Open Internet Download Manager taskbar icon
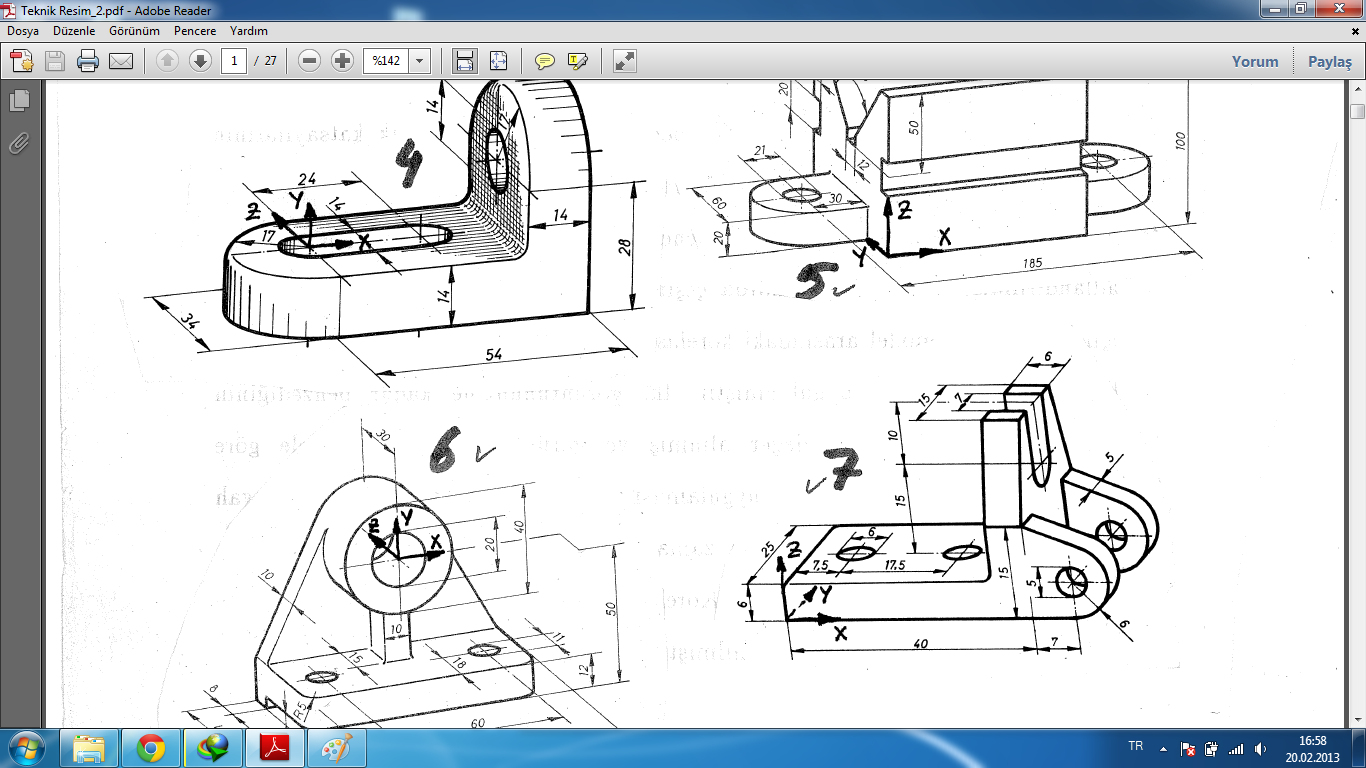The width and height of the screenshot is (1366, 768). 212,748
